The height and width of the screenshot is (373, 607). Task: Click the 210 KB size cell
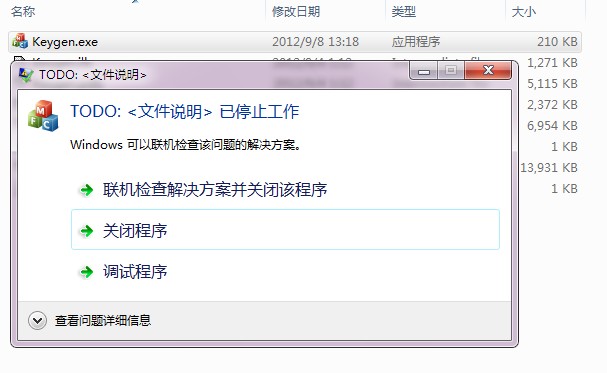click(557, 42)
